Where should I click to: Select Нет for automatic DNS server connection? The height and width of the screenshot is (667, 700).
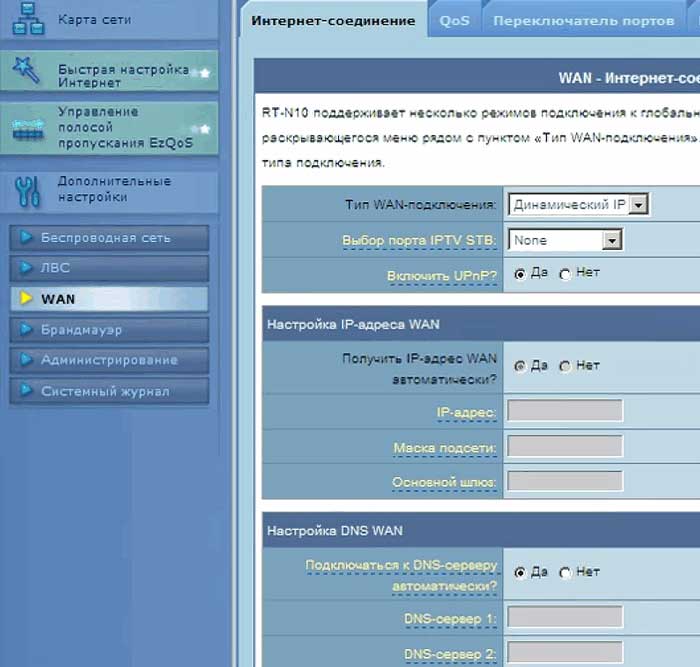565,572
